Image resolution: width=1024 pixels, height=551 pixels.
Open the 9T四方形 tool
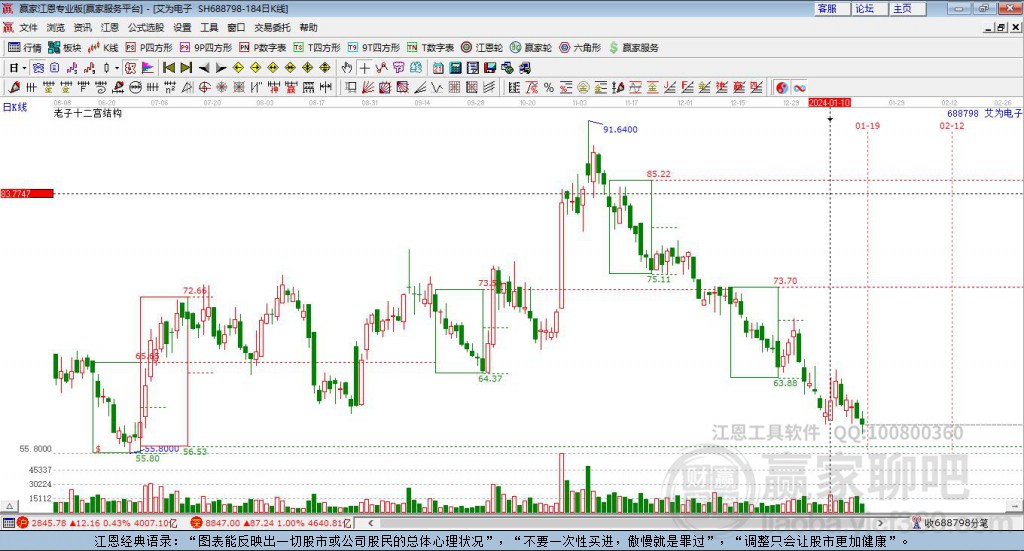coord(374,48)
